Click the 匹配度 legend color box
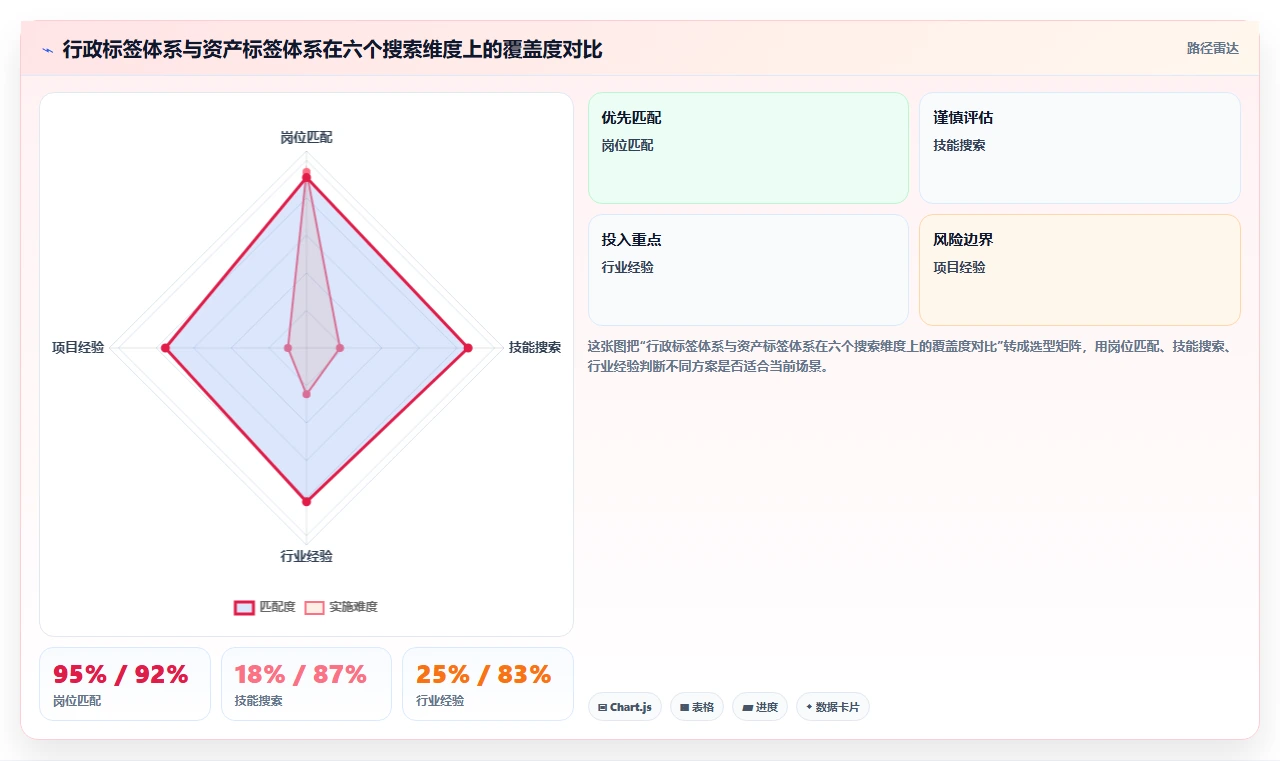Screen dimensions: 1280x761 pos(244,607)
